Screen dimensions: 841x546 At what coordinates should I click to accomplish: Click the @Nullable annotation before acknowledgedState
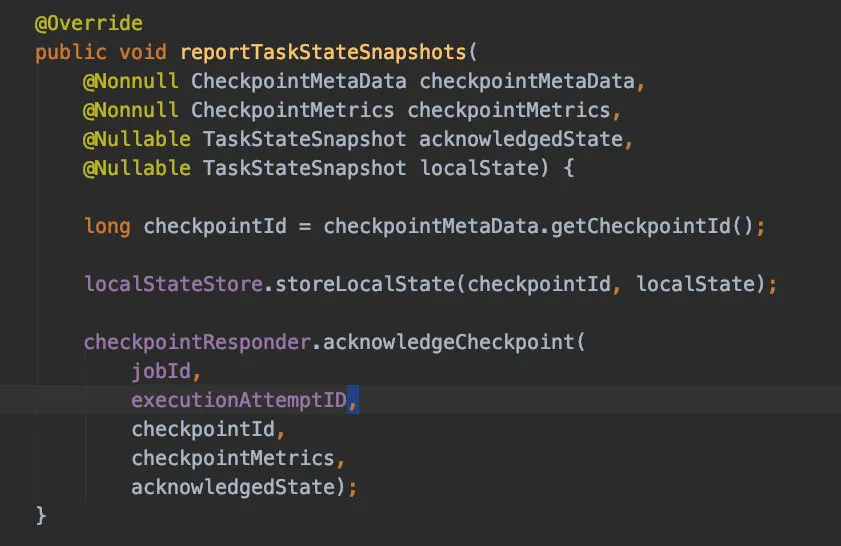click(x=137, y=139)
